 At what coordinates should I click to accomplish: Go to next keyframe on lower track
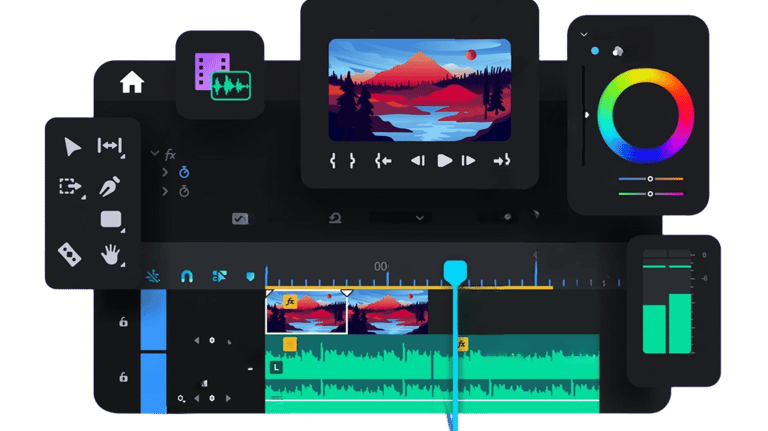tap(228, 398)
